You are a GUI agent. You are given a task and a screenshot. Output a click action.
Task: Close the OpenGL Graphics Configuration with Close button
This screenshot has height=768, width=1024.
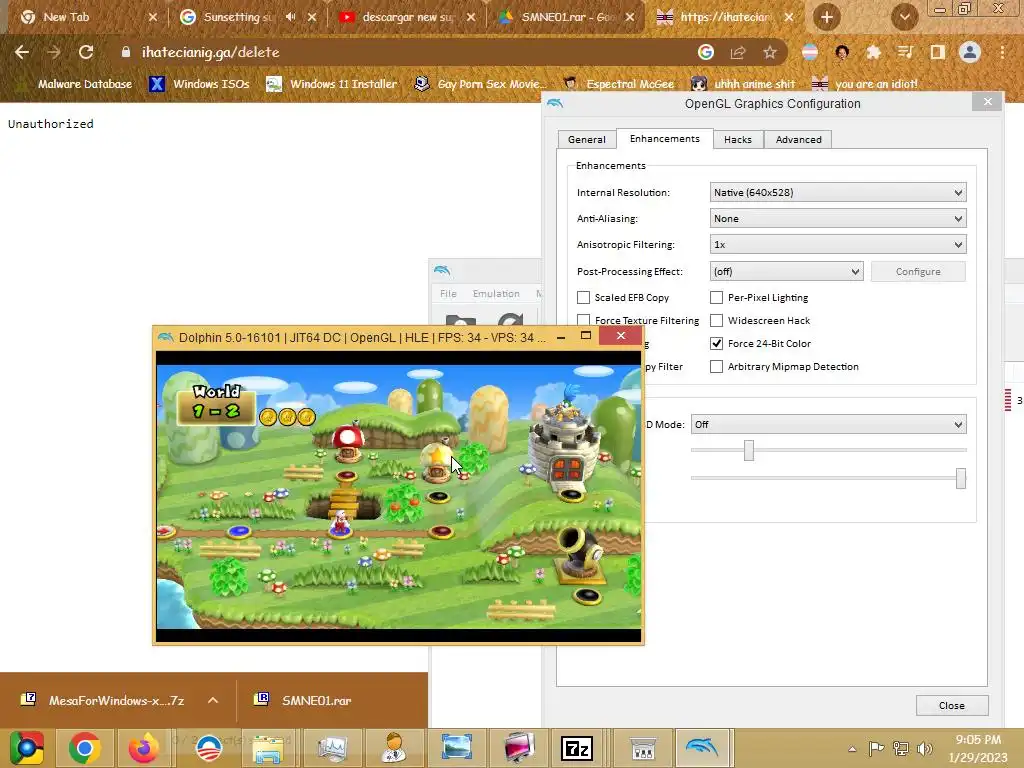[x=952, y=705]
